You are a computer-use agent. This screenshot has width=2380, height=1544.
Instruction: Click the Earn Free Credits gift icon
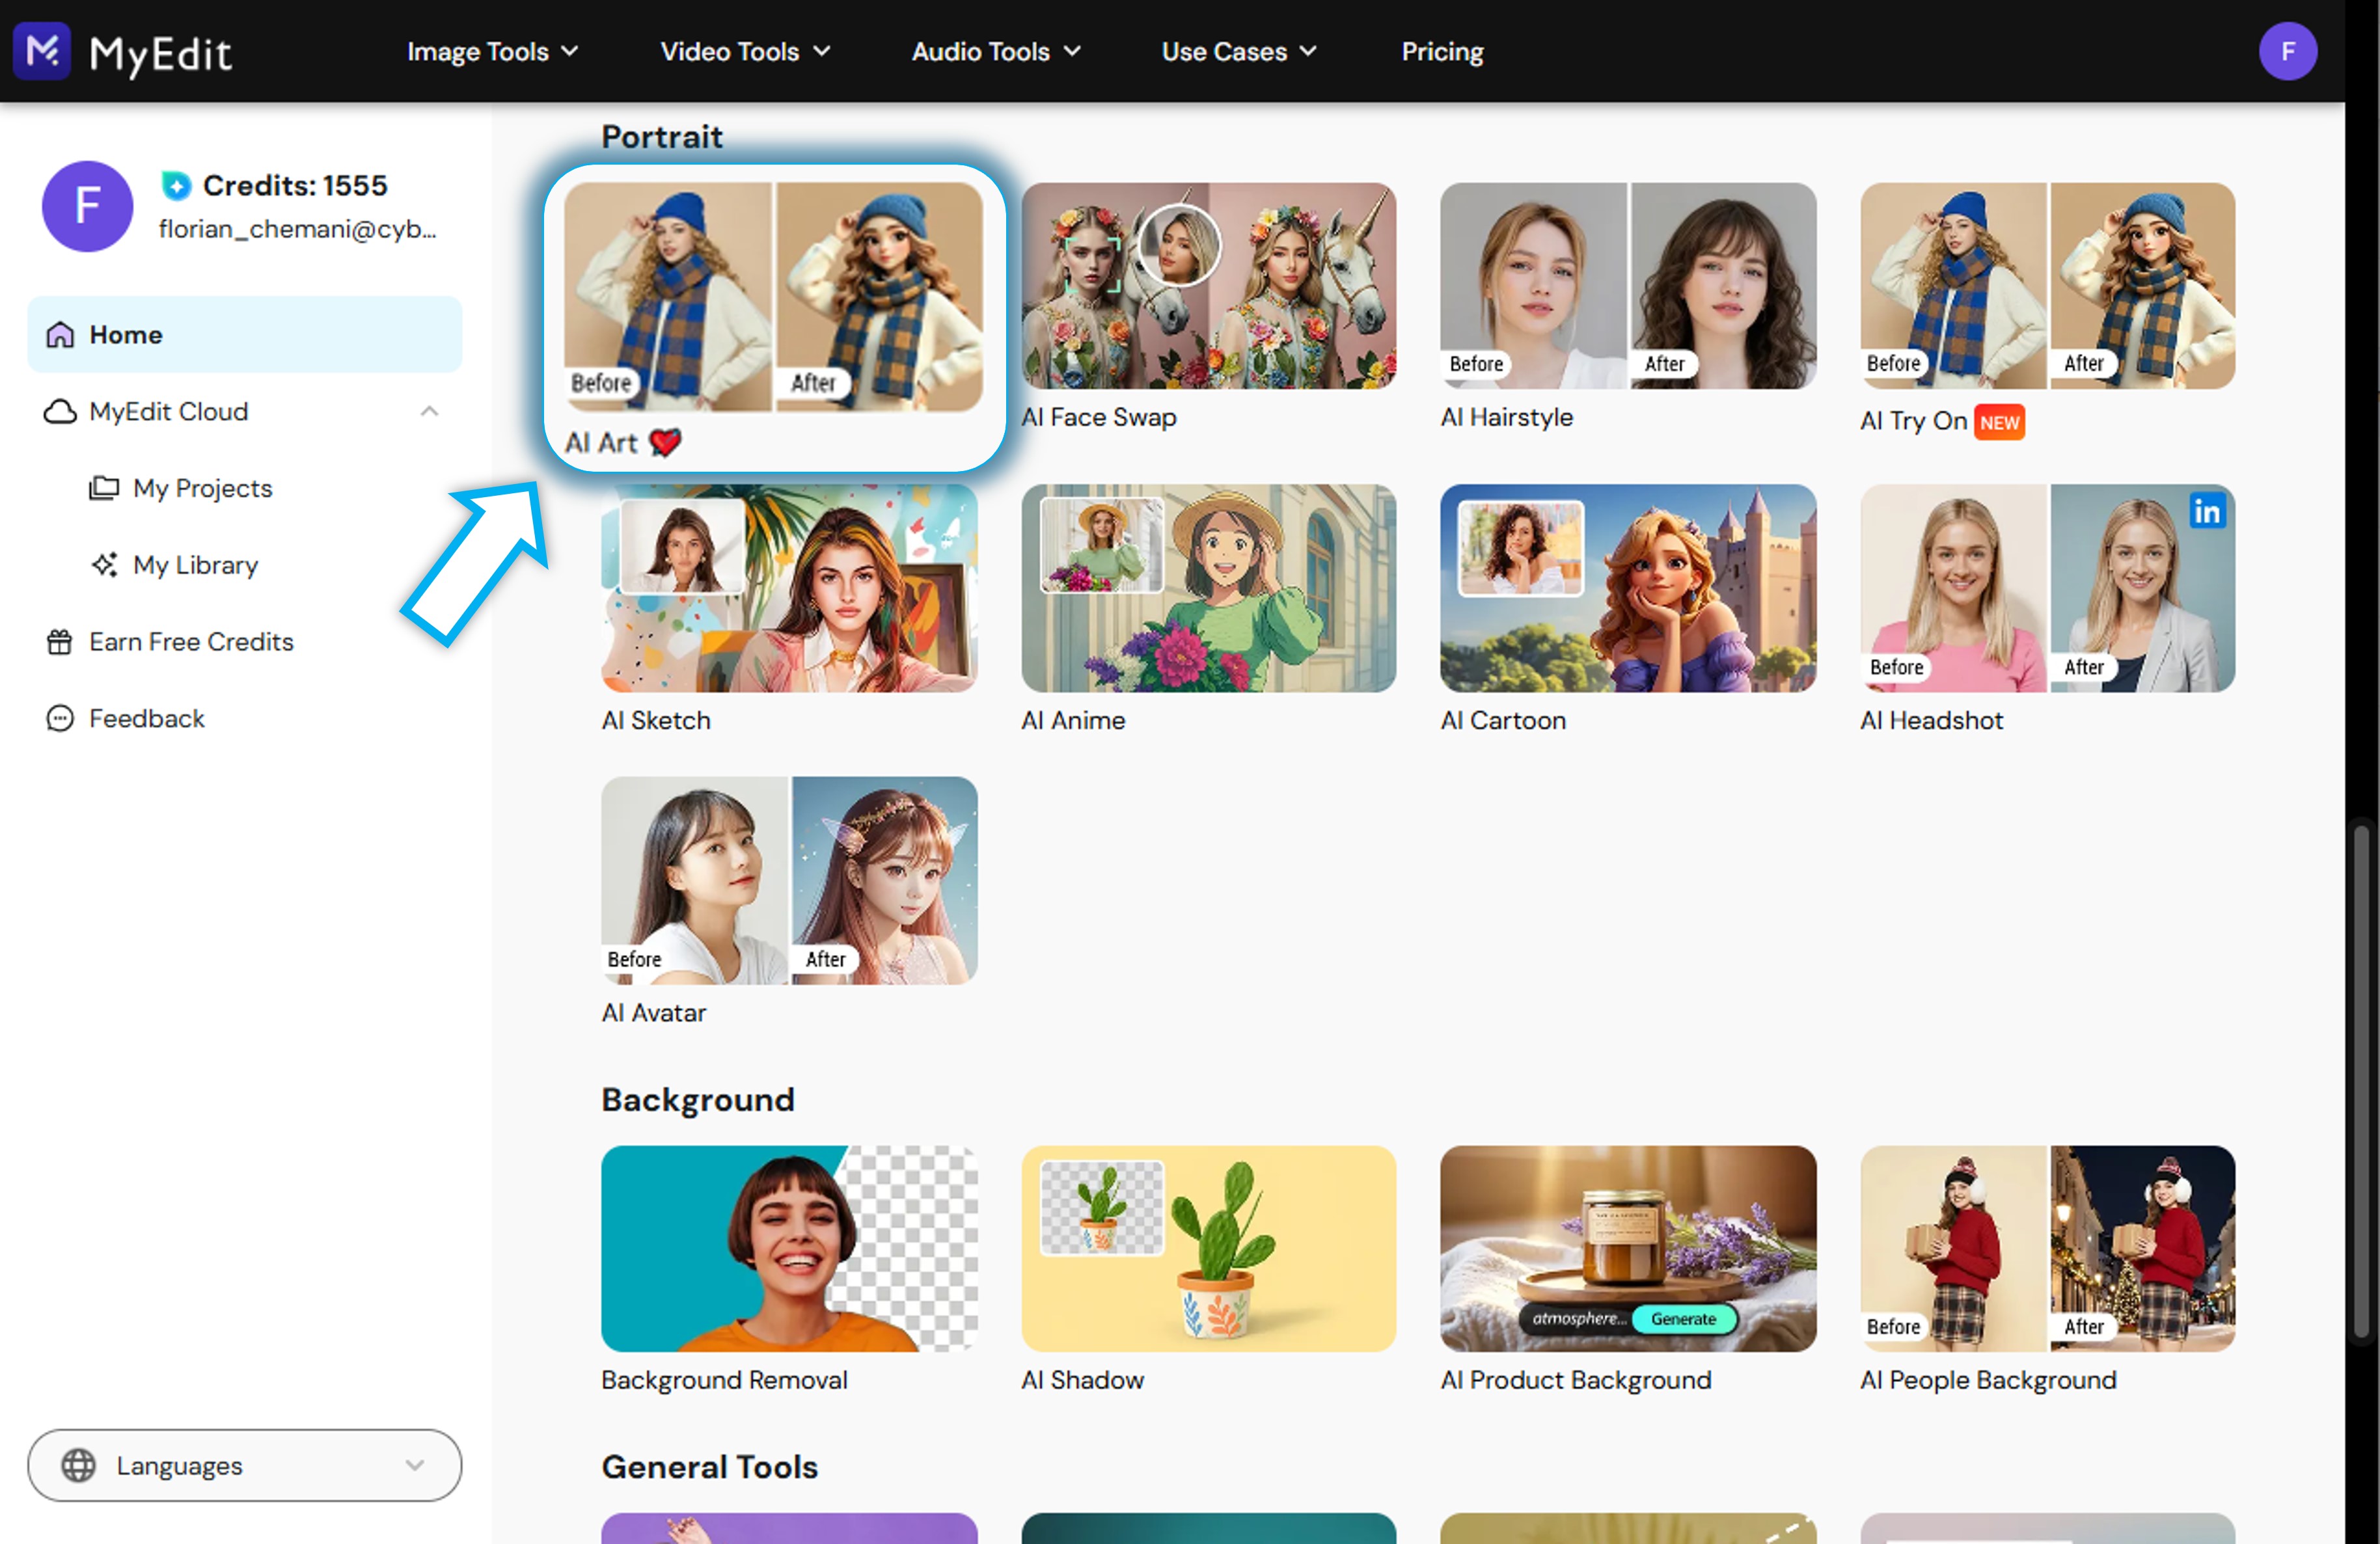[x=60, y=642]
